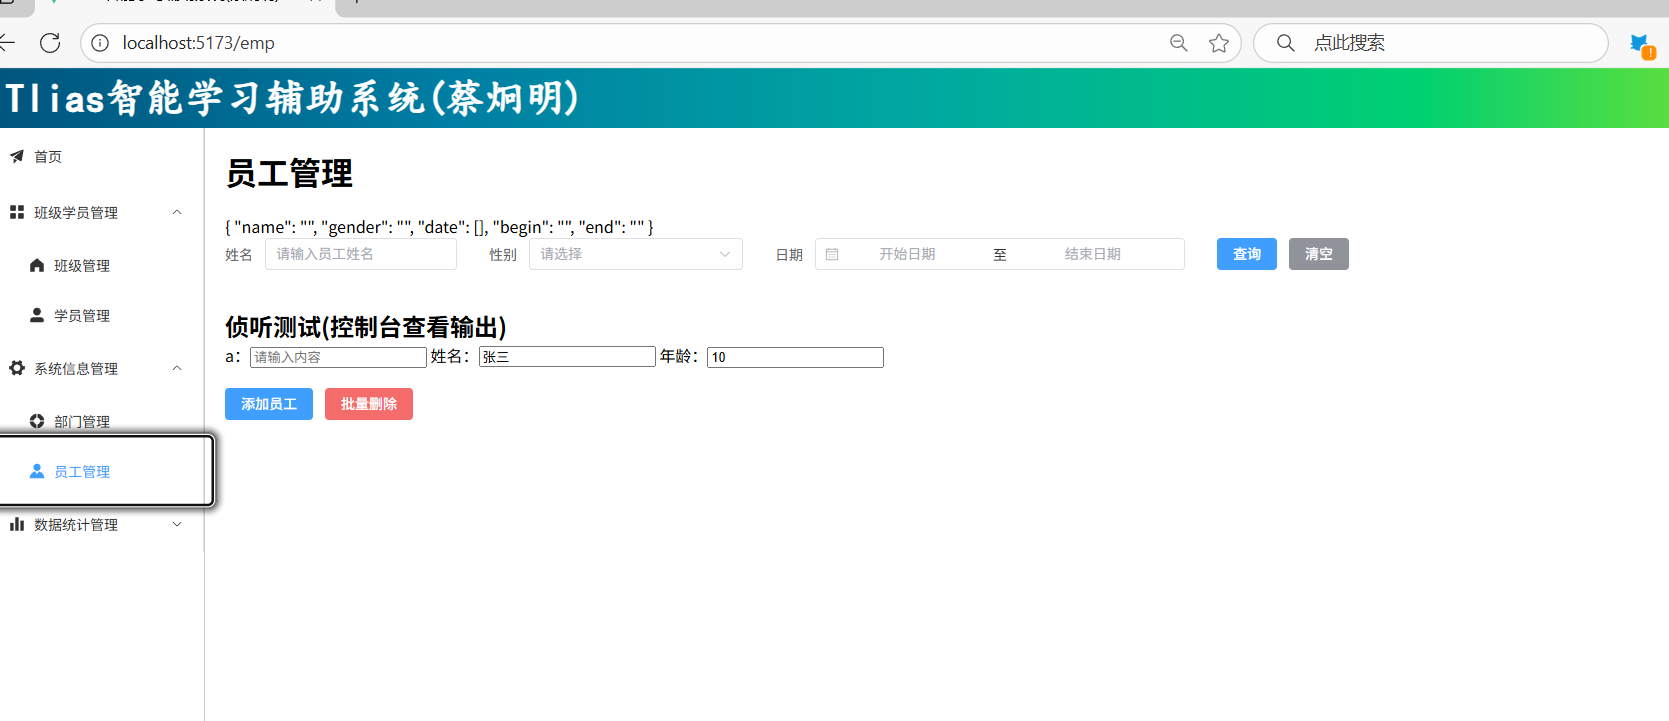
Task: Collapse the 系统信息管理 submenu
Action: [x=177, y=368]
